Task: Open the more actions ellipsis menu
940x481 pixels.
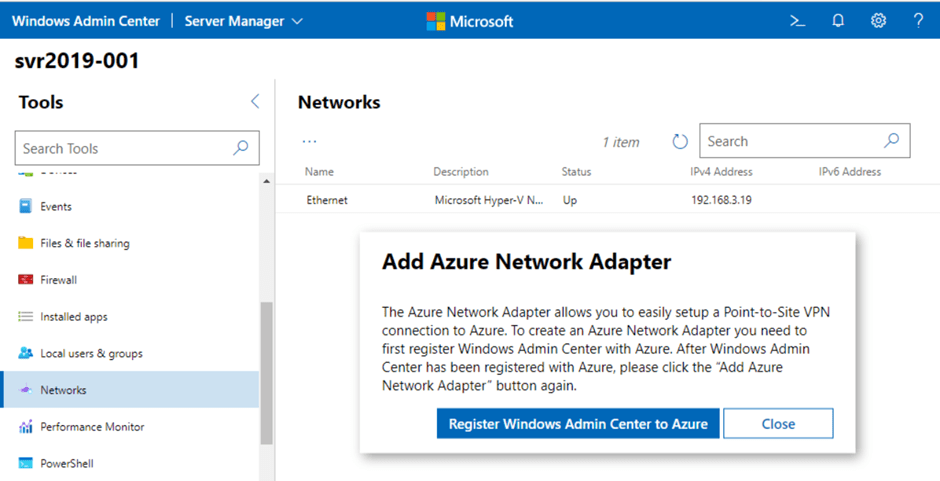Action: [309, 142]
